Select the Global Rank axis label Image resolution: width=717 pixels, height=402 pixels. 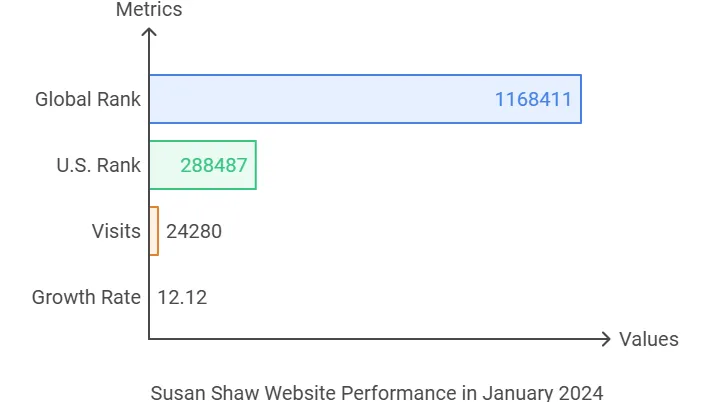[x=88, y=99]
